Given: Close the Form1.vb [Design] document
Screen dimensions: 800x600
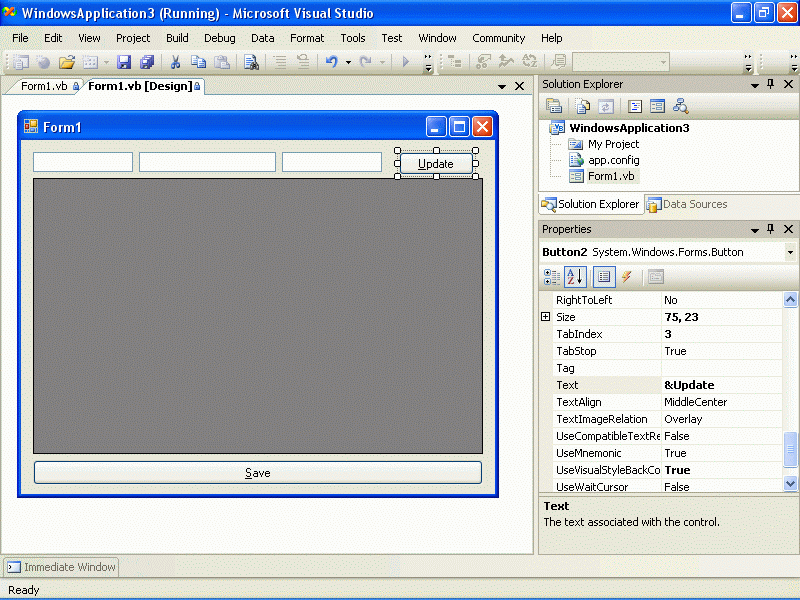Looking at the screenshot, I should [x=519, y=86].
